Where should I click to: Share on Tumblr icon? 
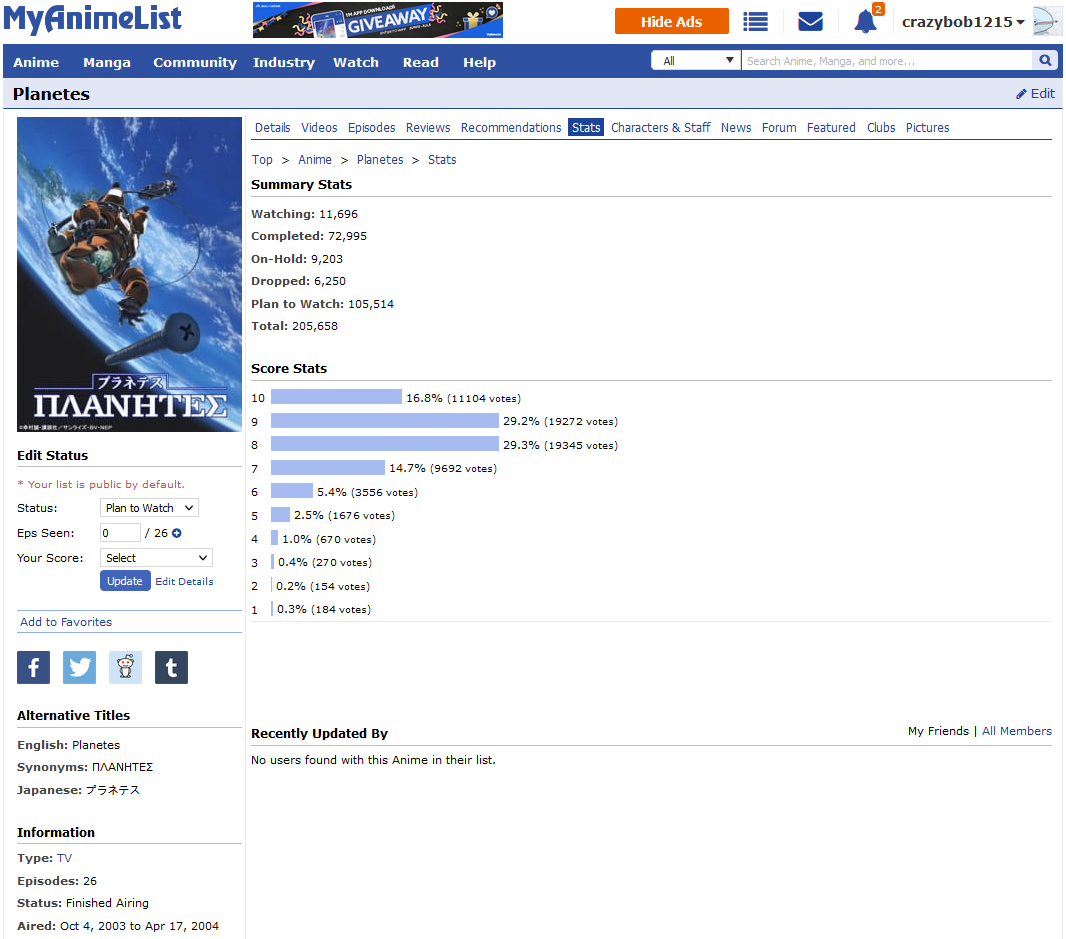tap(171, 667)
